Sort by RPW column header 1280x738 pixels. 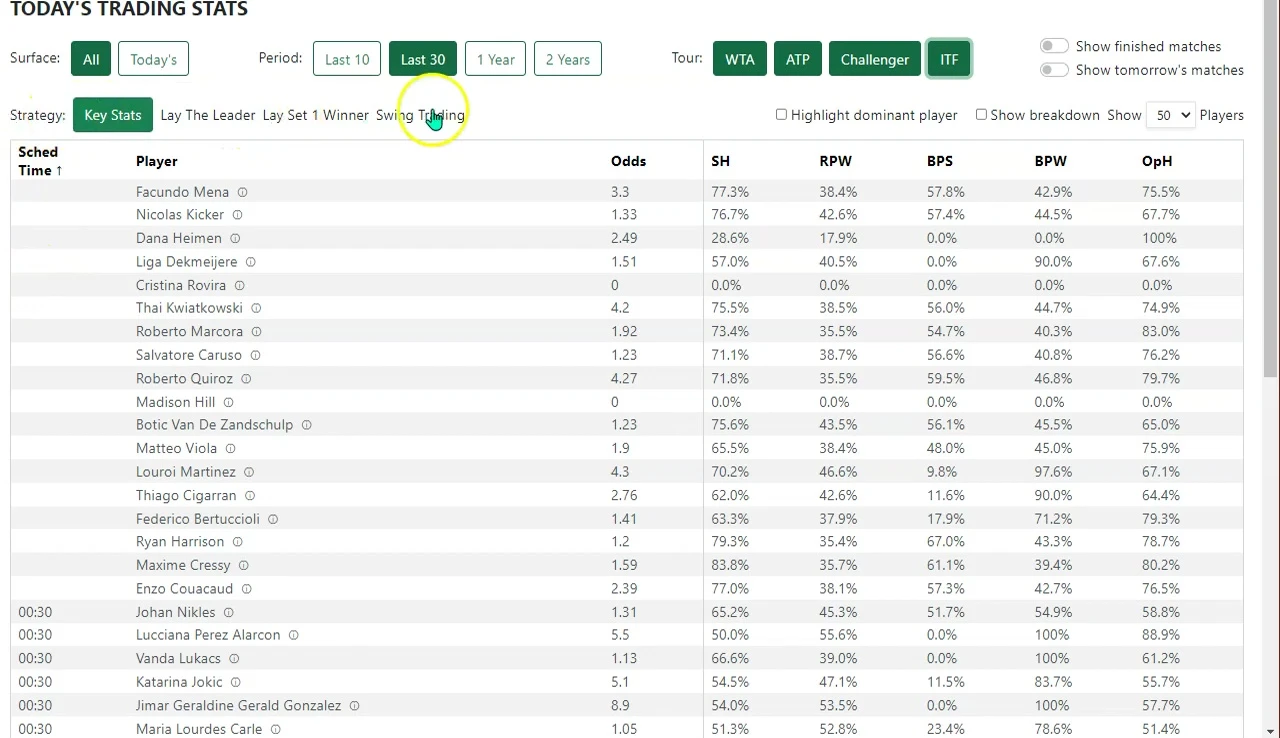836,161
